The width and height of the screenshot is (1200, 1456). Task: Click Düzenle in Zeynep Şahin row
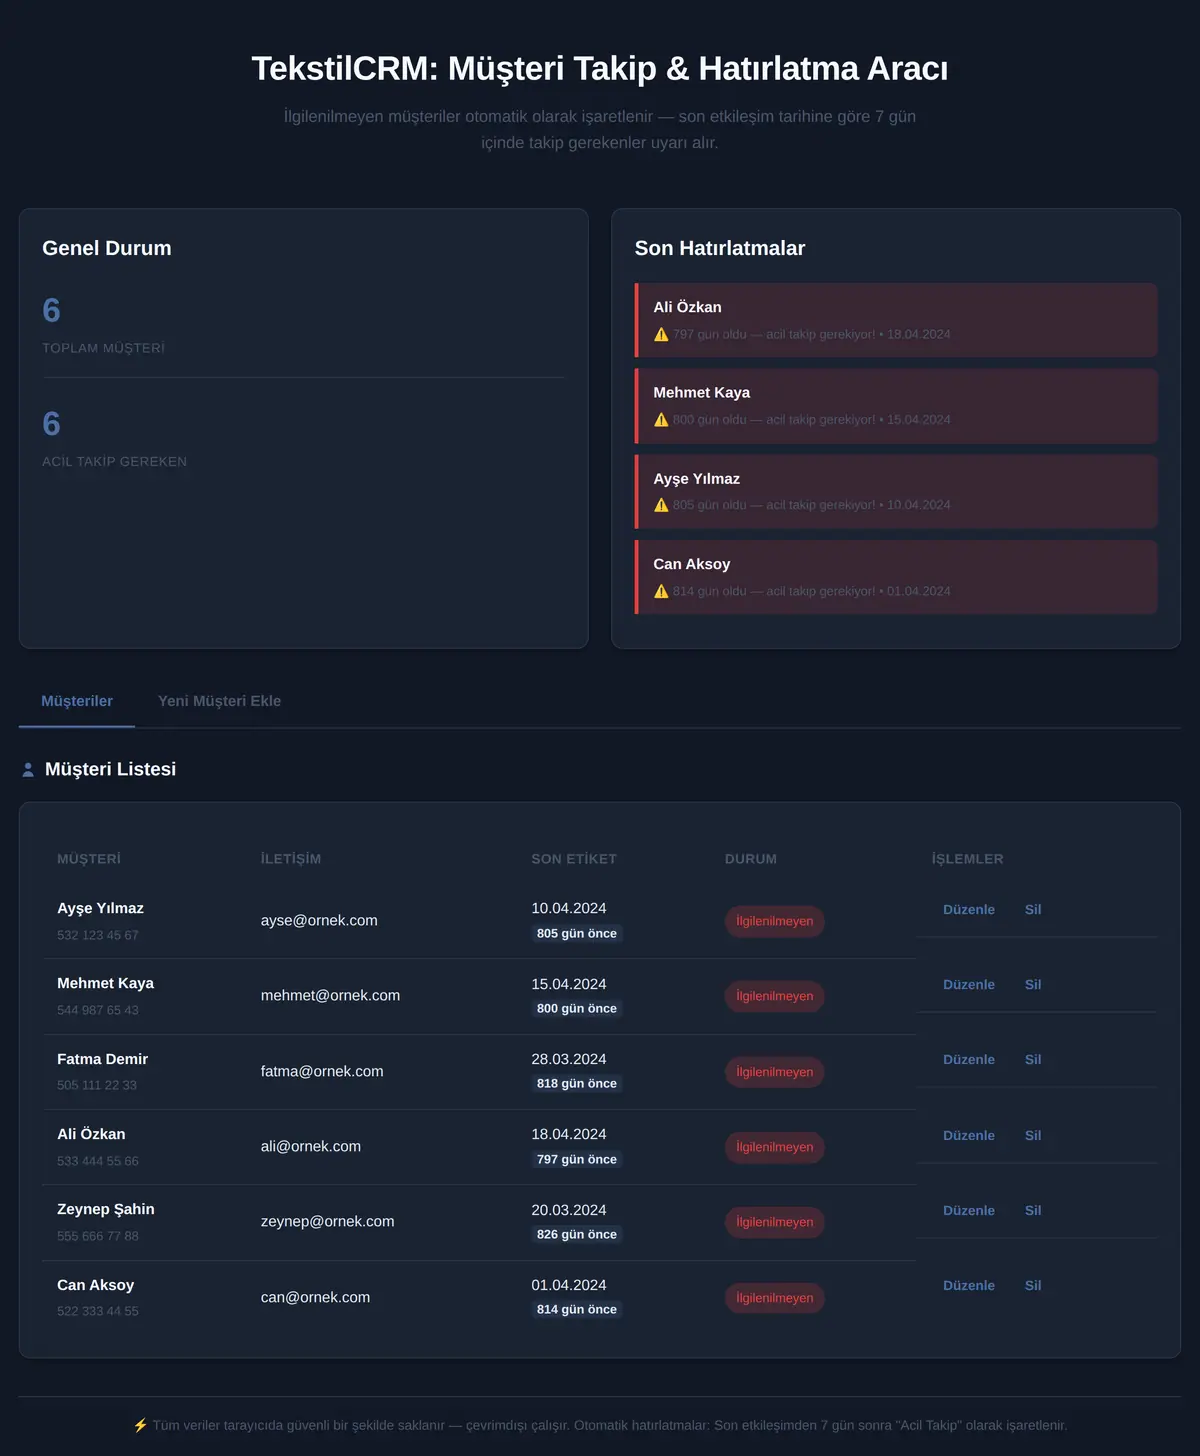coord(969,1211)
